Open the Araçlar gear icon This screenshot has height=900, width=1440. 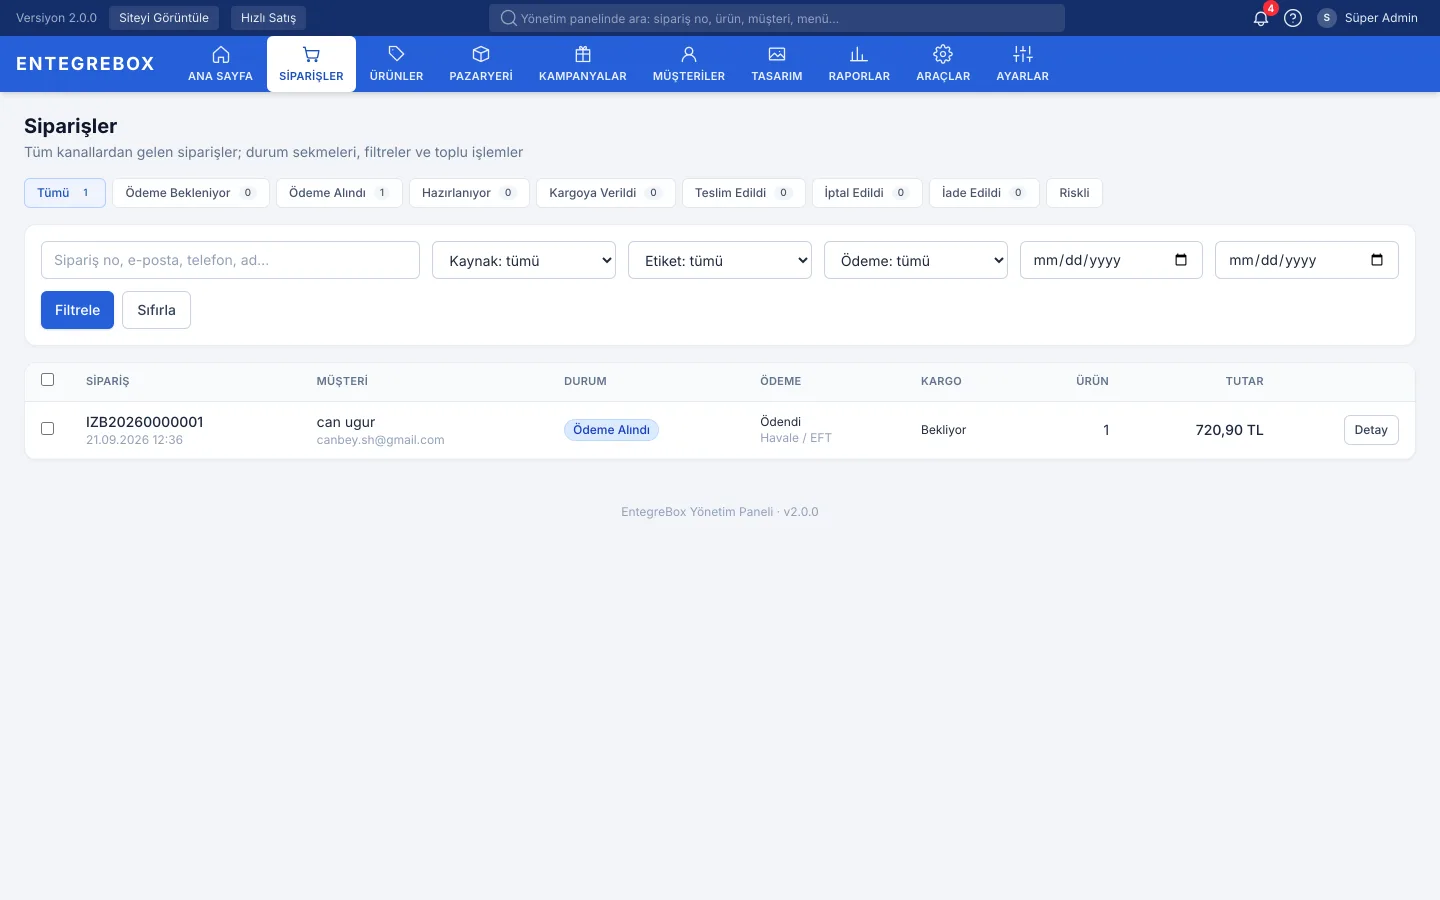(943, 55)
